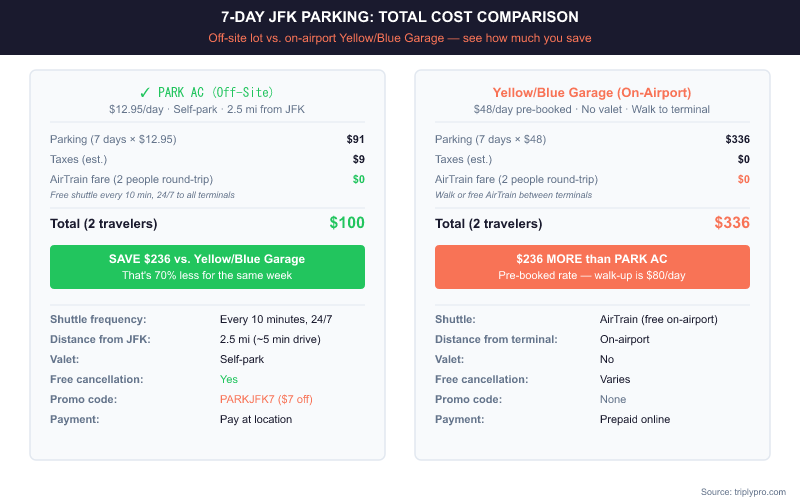800x500 pixels.
Task: Click the Pay at location payment value
Action: point(256,419)
